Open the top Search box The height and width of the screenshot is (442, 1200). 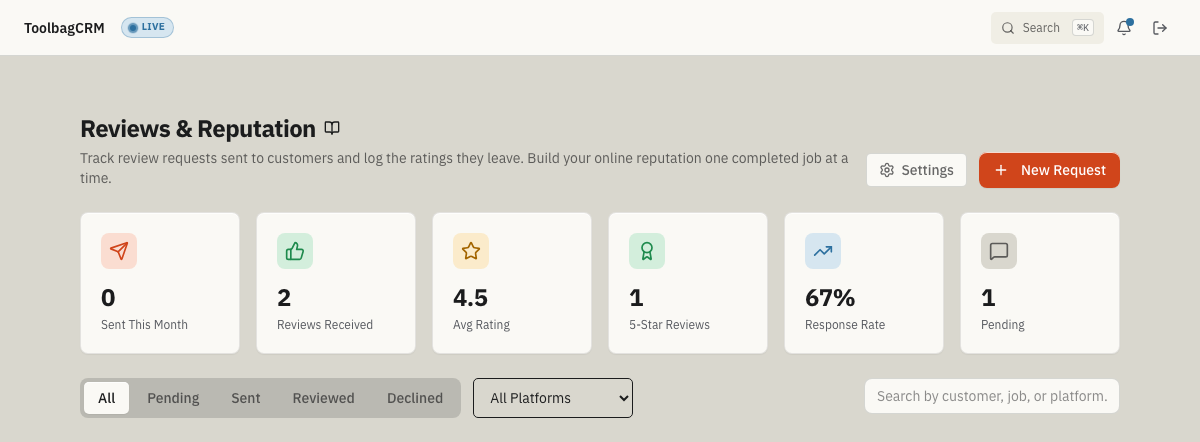(1047, 28)
